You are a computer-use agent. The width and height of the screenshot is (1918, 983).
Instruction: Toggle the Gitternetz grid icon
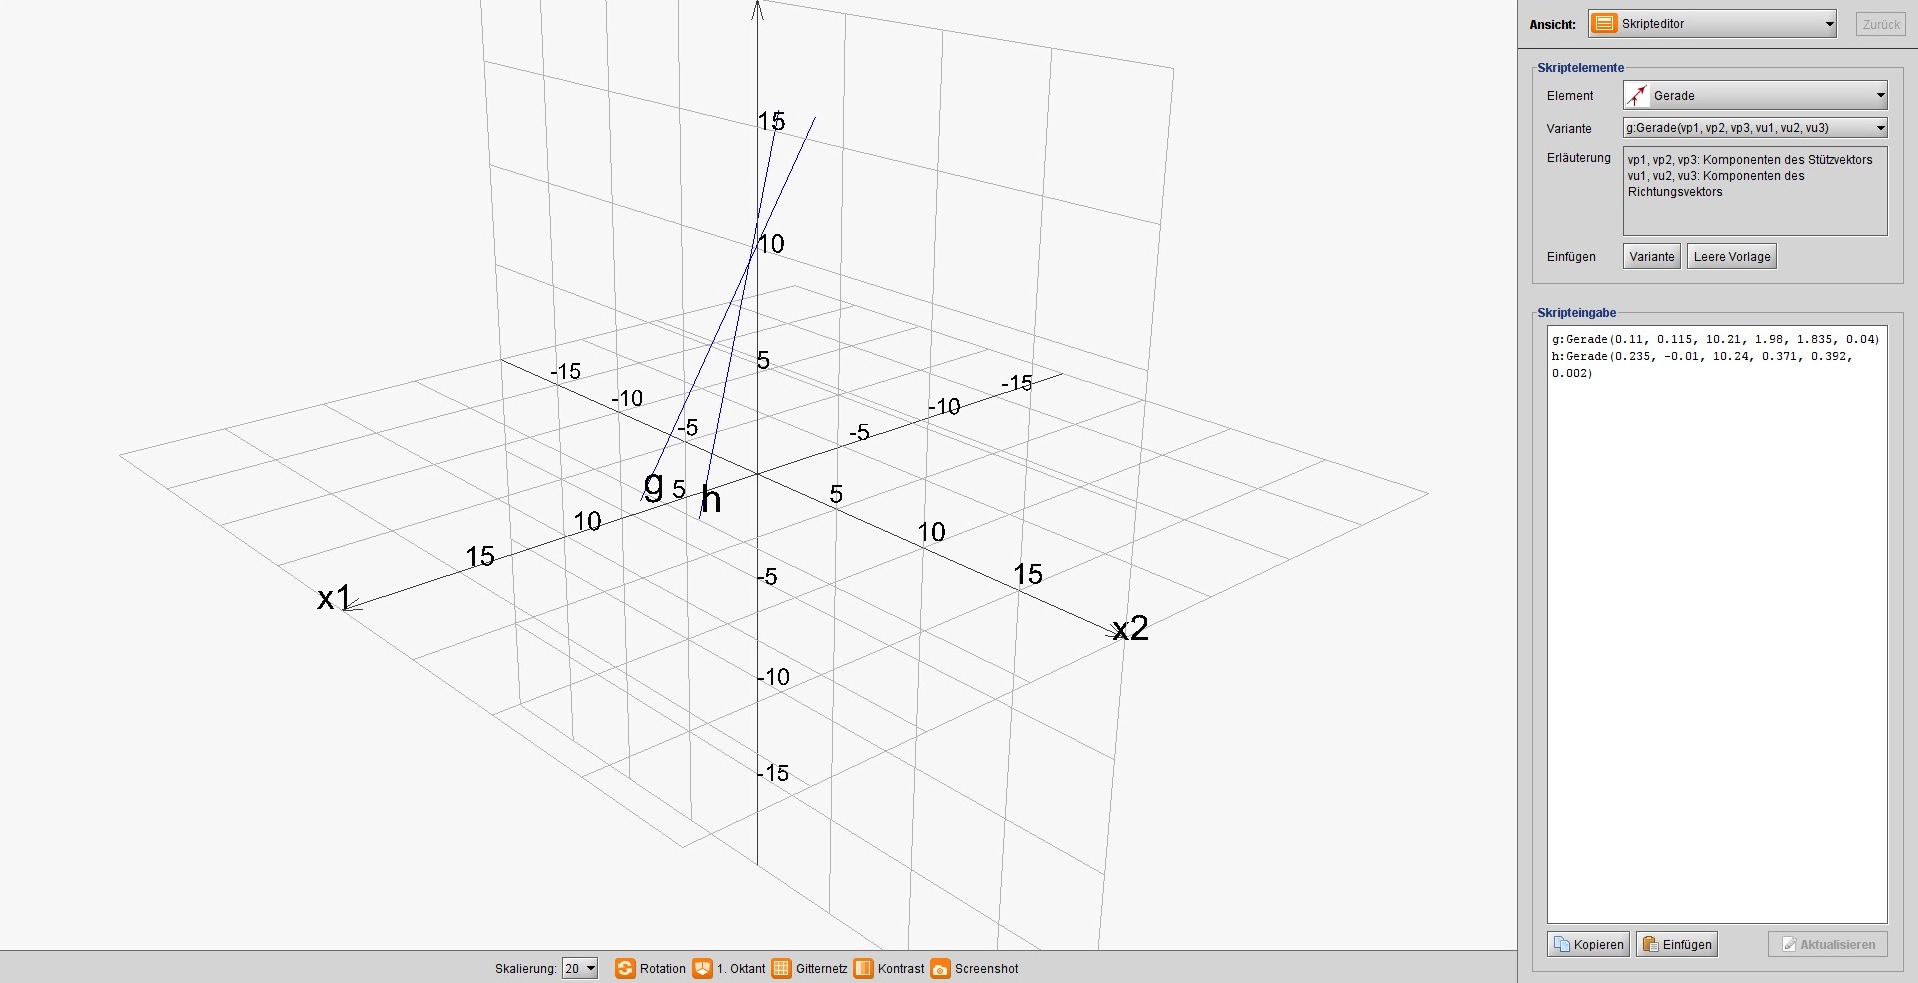(x=781, y=968)
